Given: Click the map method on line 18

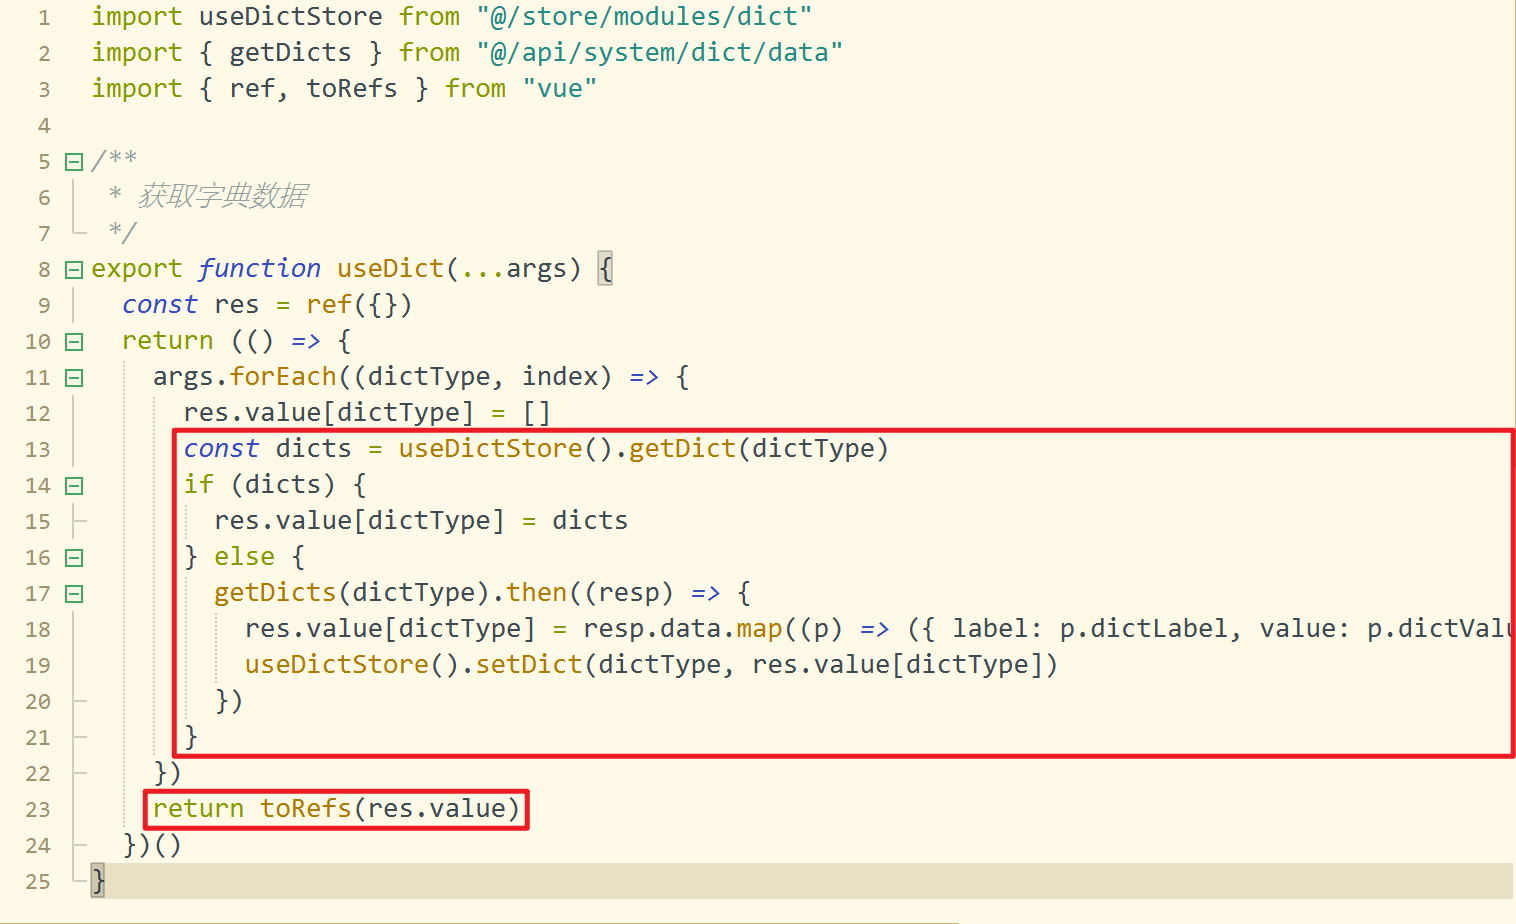Looking at the screenshot, I should tap(759, 629).
